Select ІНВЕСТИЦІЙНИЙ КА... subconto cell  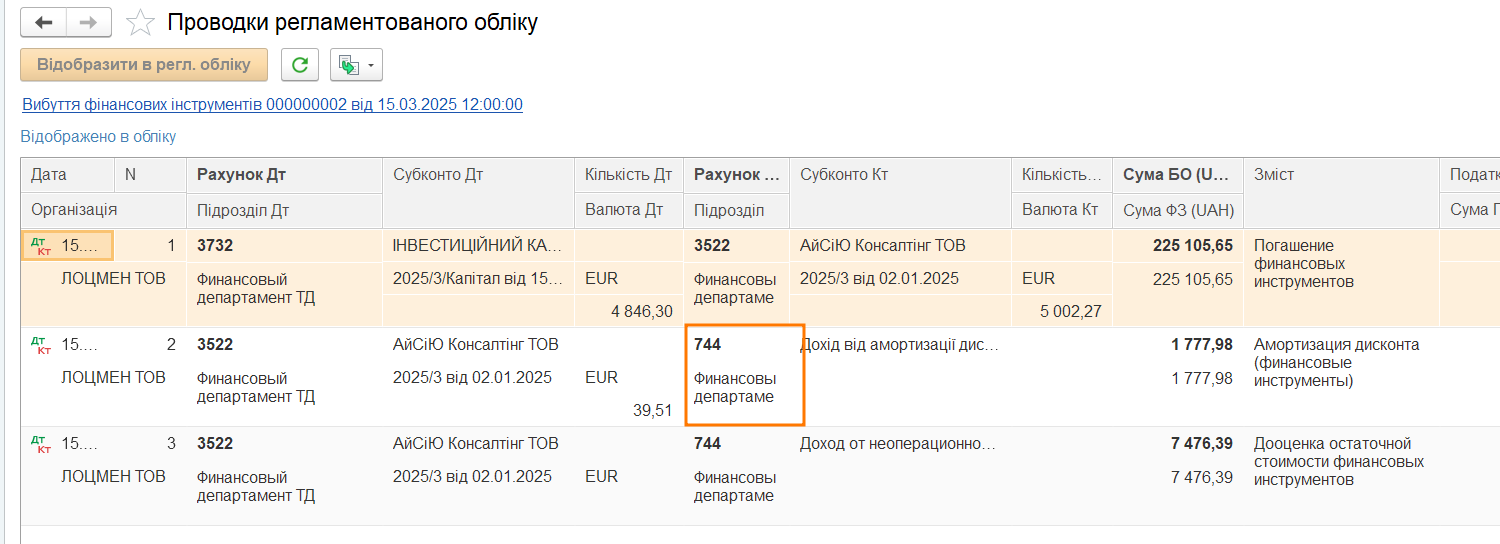click(478, 245)
